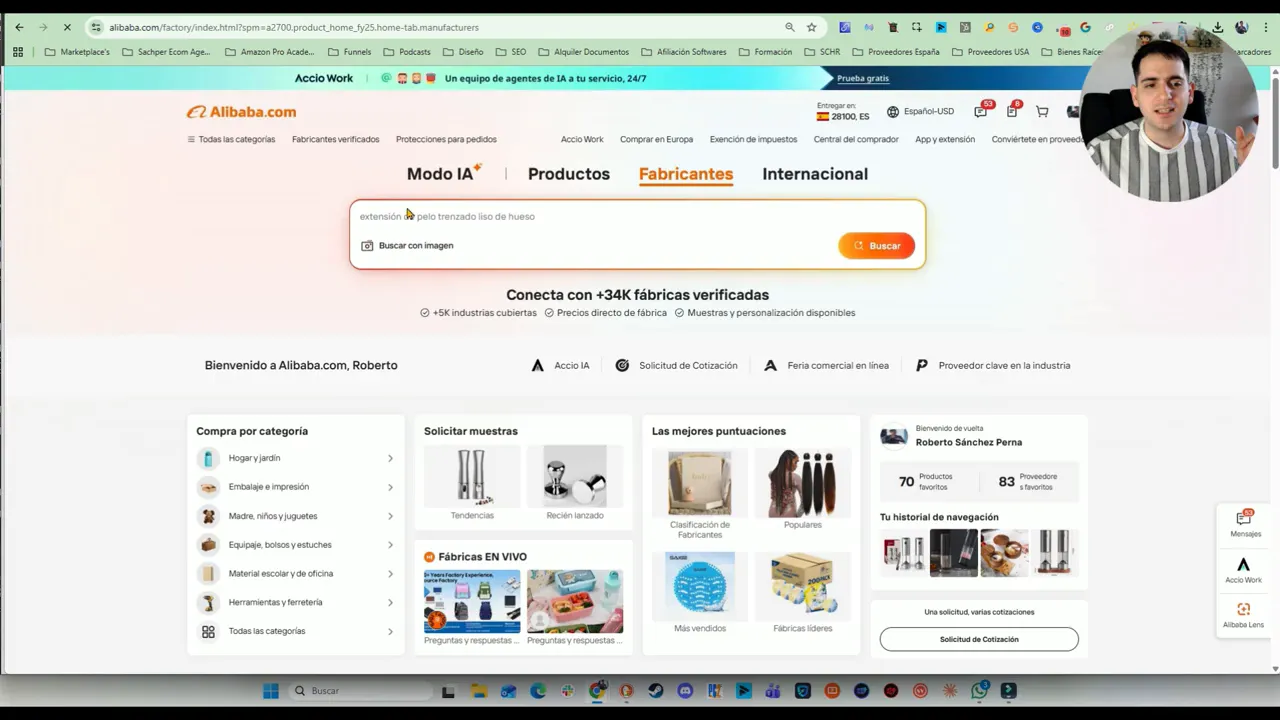Stop page loading with the X button
Viewport: 1280px width, 720px height.
pos(67,27)
